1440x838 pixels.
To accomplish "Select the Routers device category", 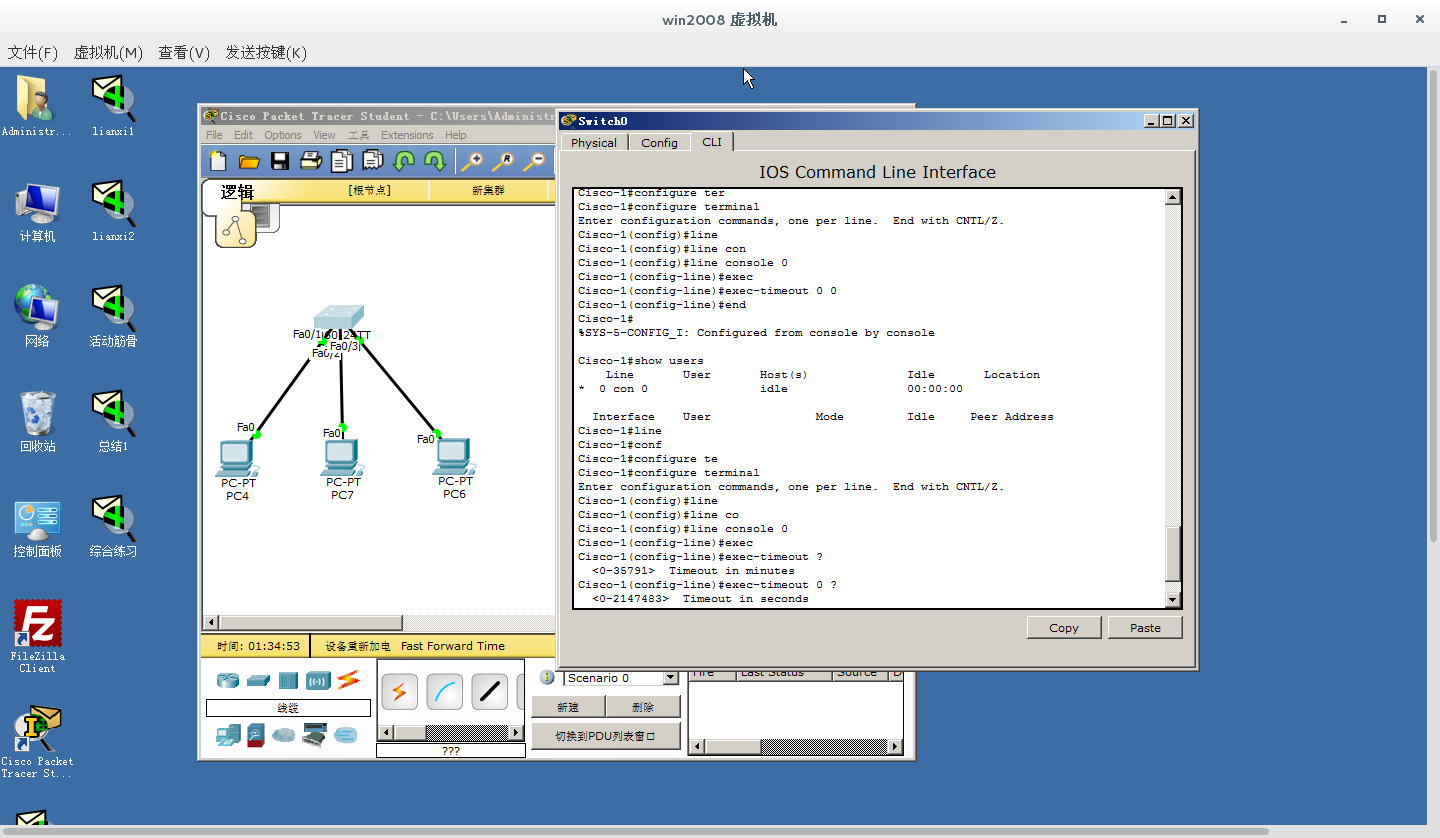I will pyautogui.click(x=228, y=681).
